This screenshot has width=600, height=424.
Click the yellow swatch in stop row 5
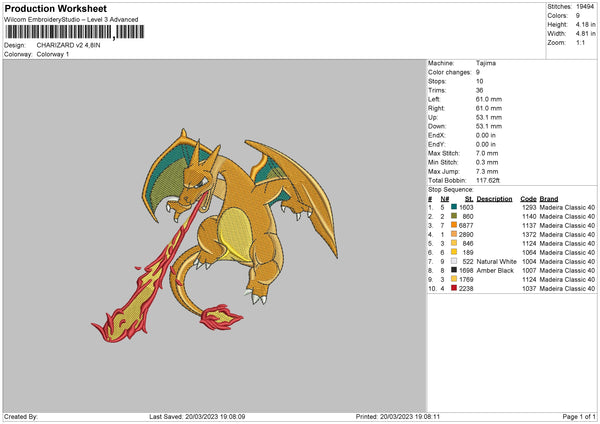(x=454, y=243)
